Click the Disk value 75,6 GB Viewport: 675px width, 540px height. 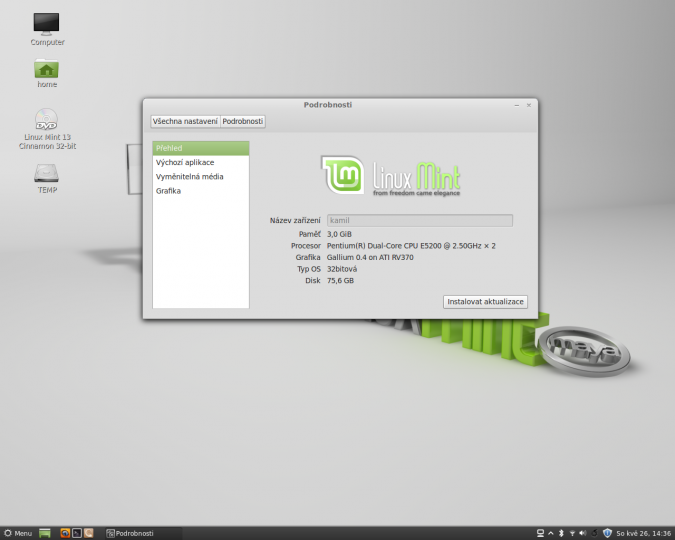pos(340,281)
